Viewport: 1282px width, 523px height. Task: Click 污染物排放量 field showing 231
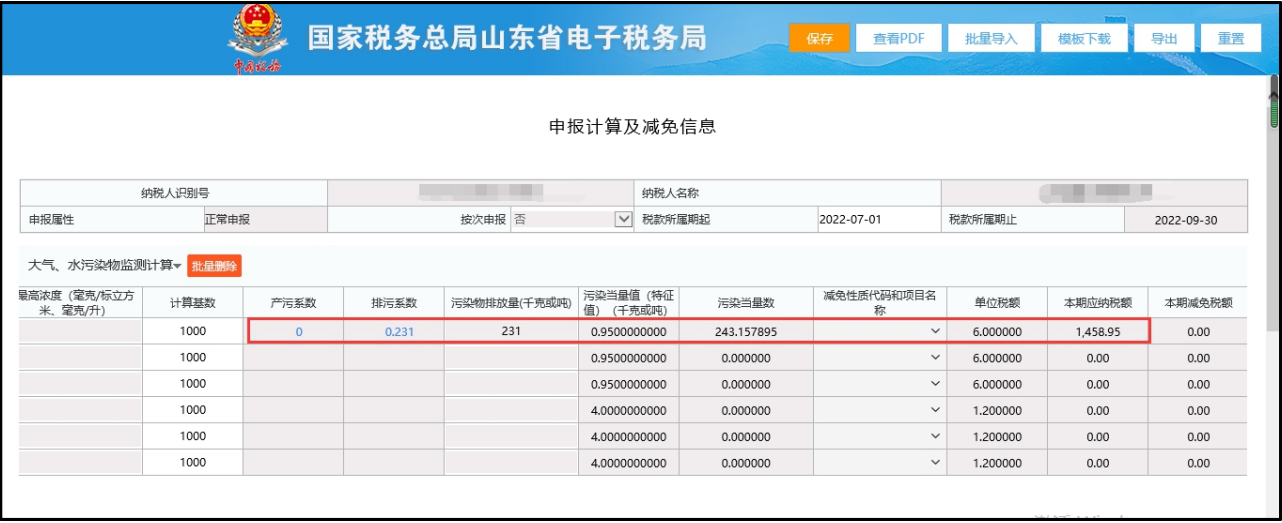click(511, 331)
